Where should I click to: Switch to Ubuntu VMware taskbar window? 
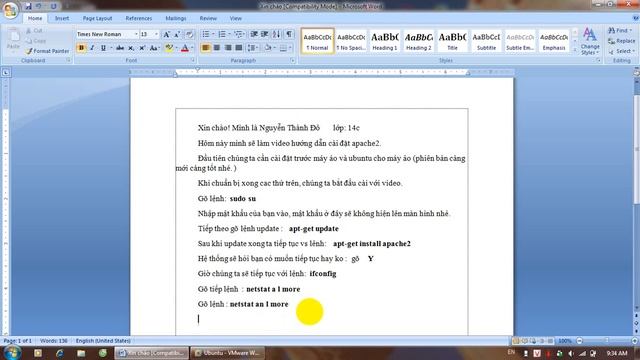tap(228, 353)
